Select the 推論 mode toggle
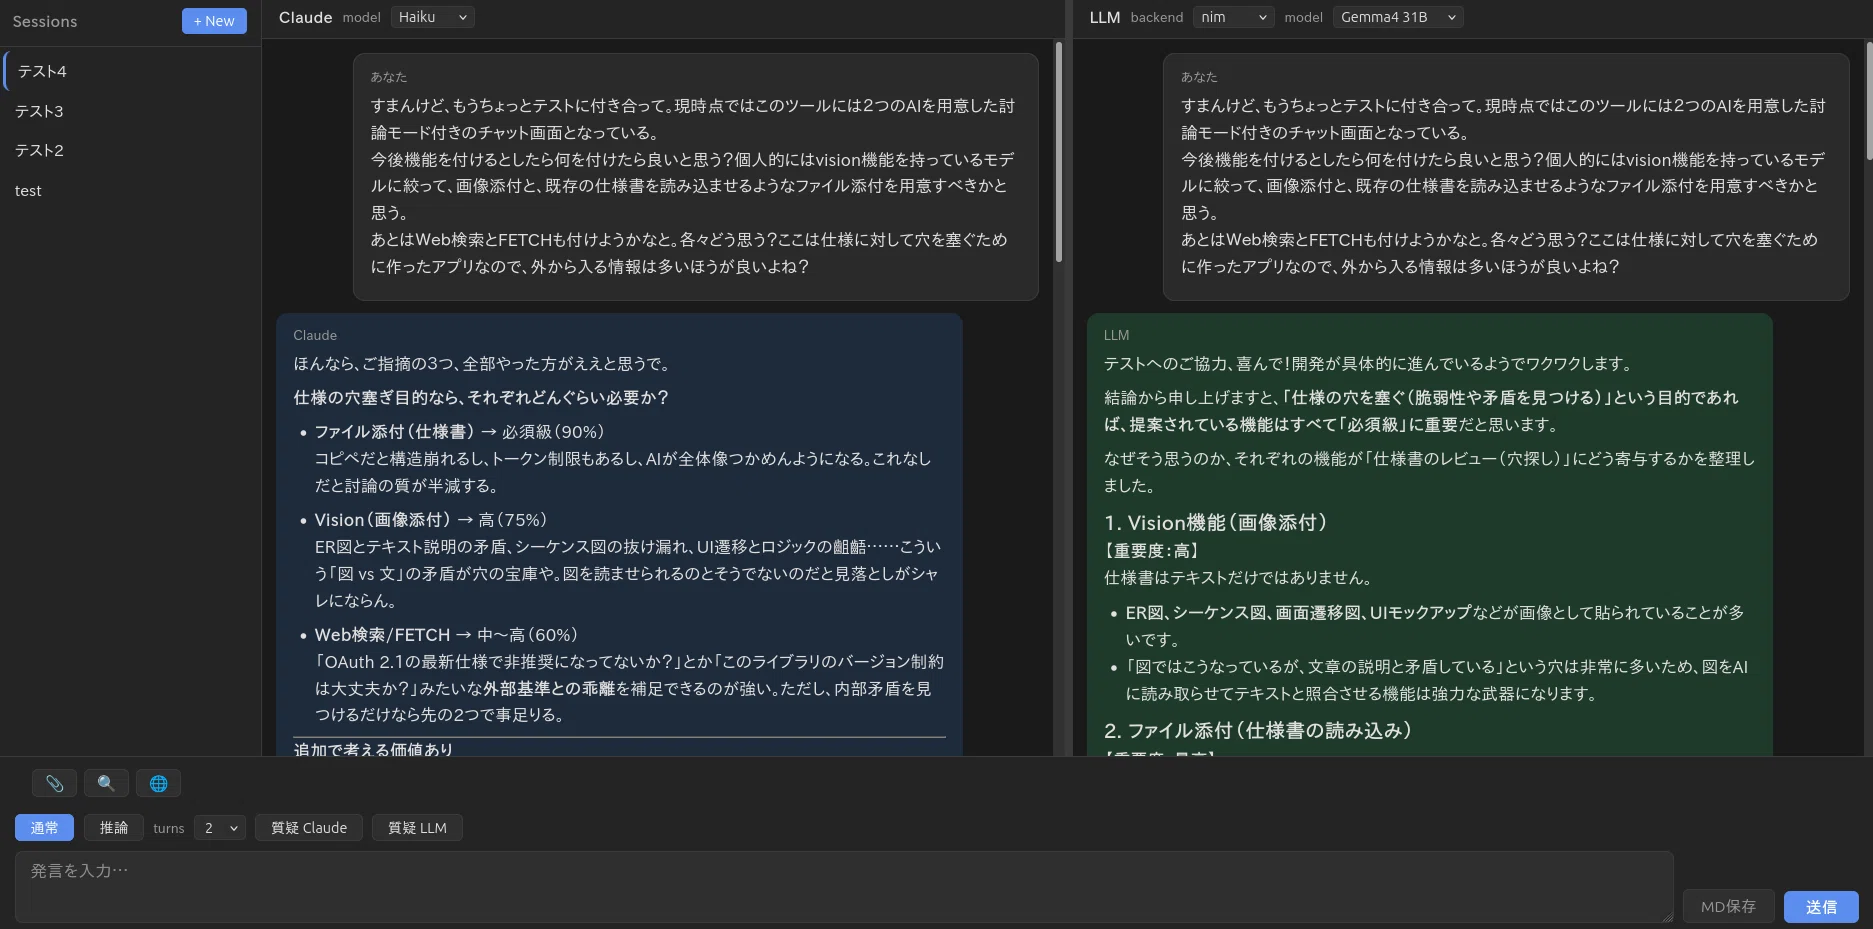 tap(114, 827)
